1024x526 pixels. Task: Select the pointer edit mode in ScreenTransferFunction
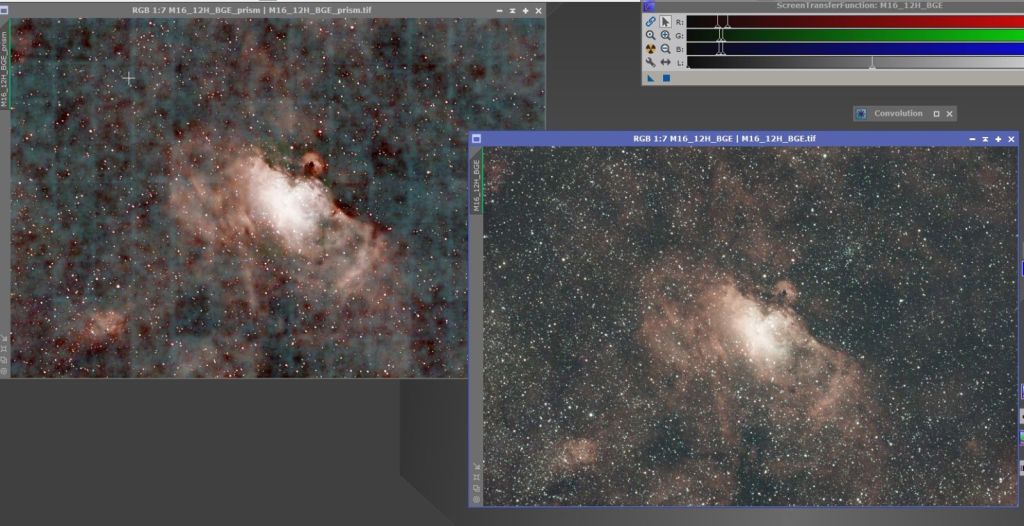[x=665, y=22]
